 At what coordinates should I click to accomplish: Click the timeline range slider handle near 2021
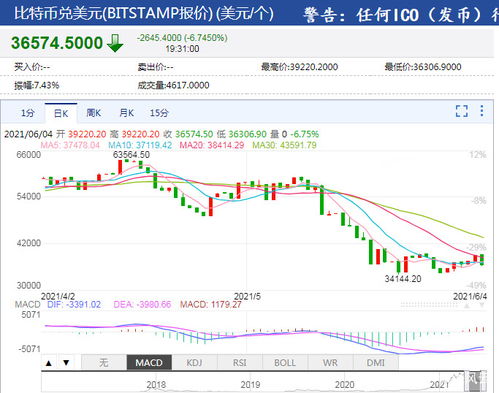pyautogui.click(x=475, y=382)
